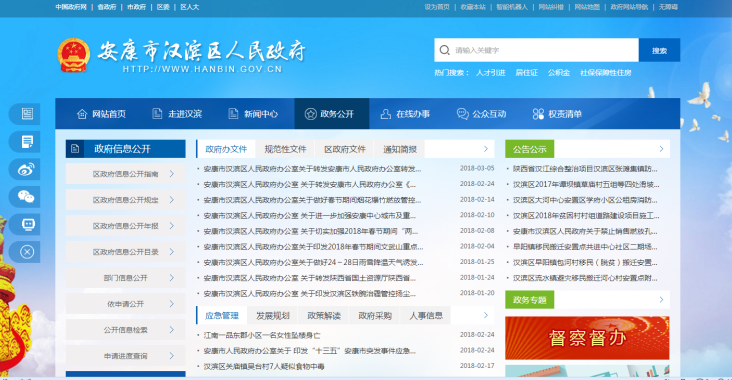Open 政府信息公开 panel heading
Viewport: 732px width, 380px height.
click(126, 149)
